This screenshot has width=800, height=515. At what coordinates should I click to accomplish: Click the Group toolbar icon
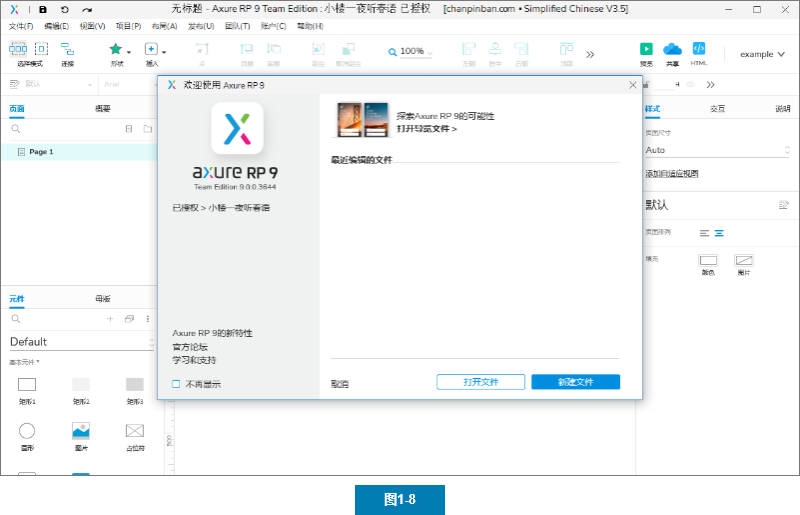coord(318,49)
